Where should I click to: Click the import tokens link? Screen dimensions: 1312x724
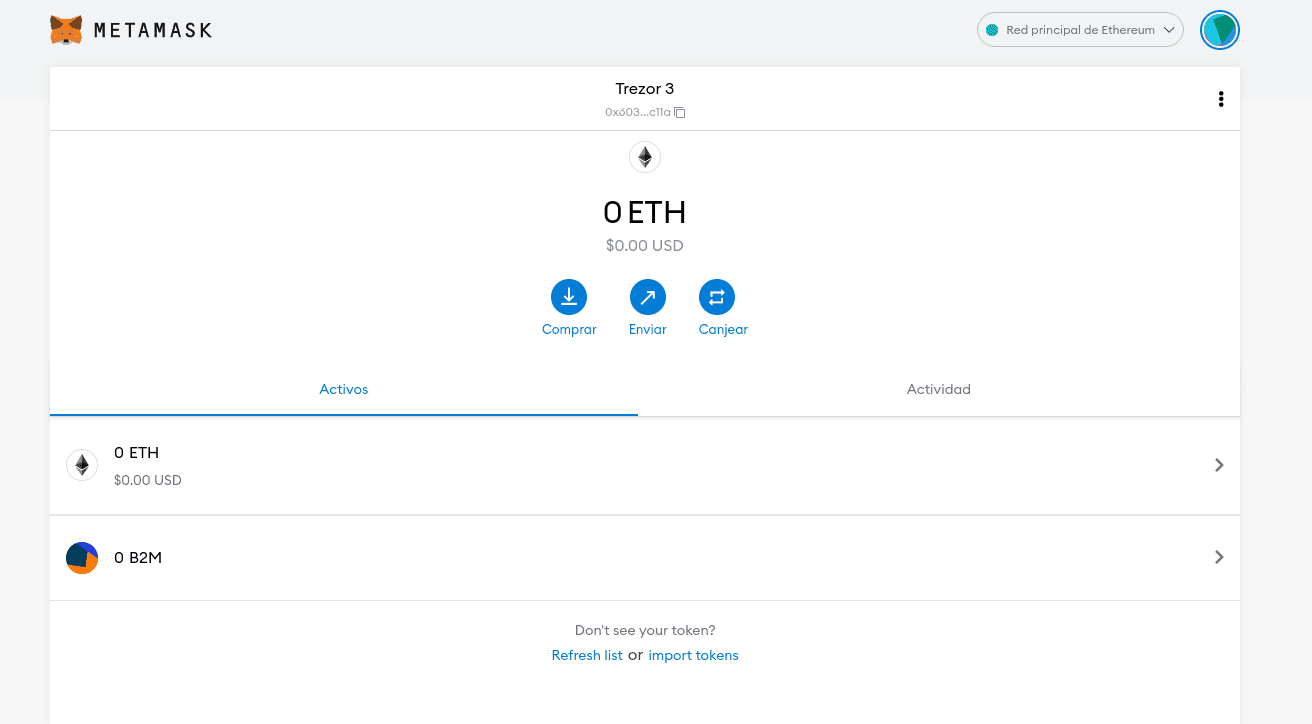point(693,655)
